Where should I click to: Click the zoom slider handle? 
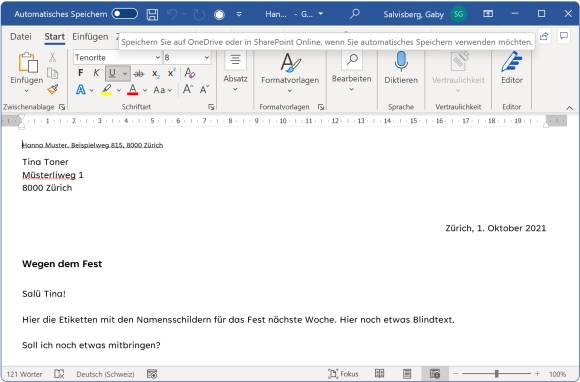coord(496,374)
